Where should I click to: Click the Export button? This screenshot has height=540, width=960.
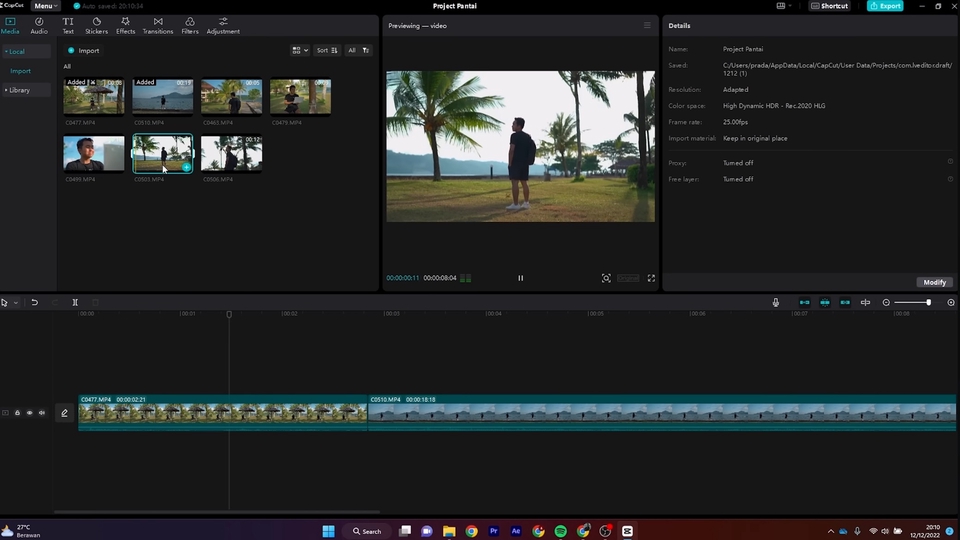[x=885, y=6]
